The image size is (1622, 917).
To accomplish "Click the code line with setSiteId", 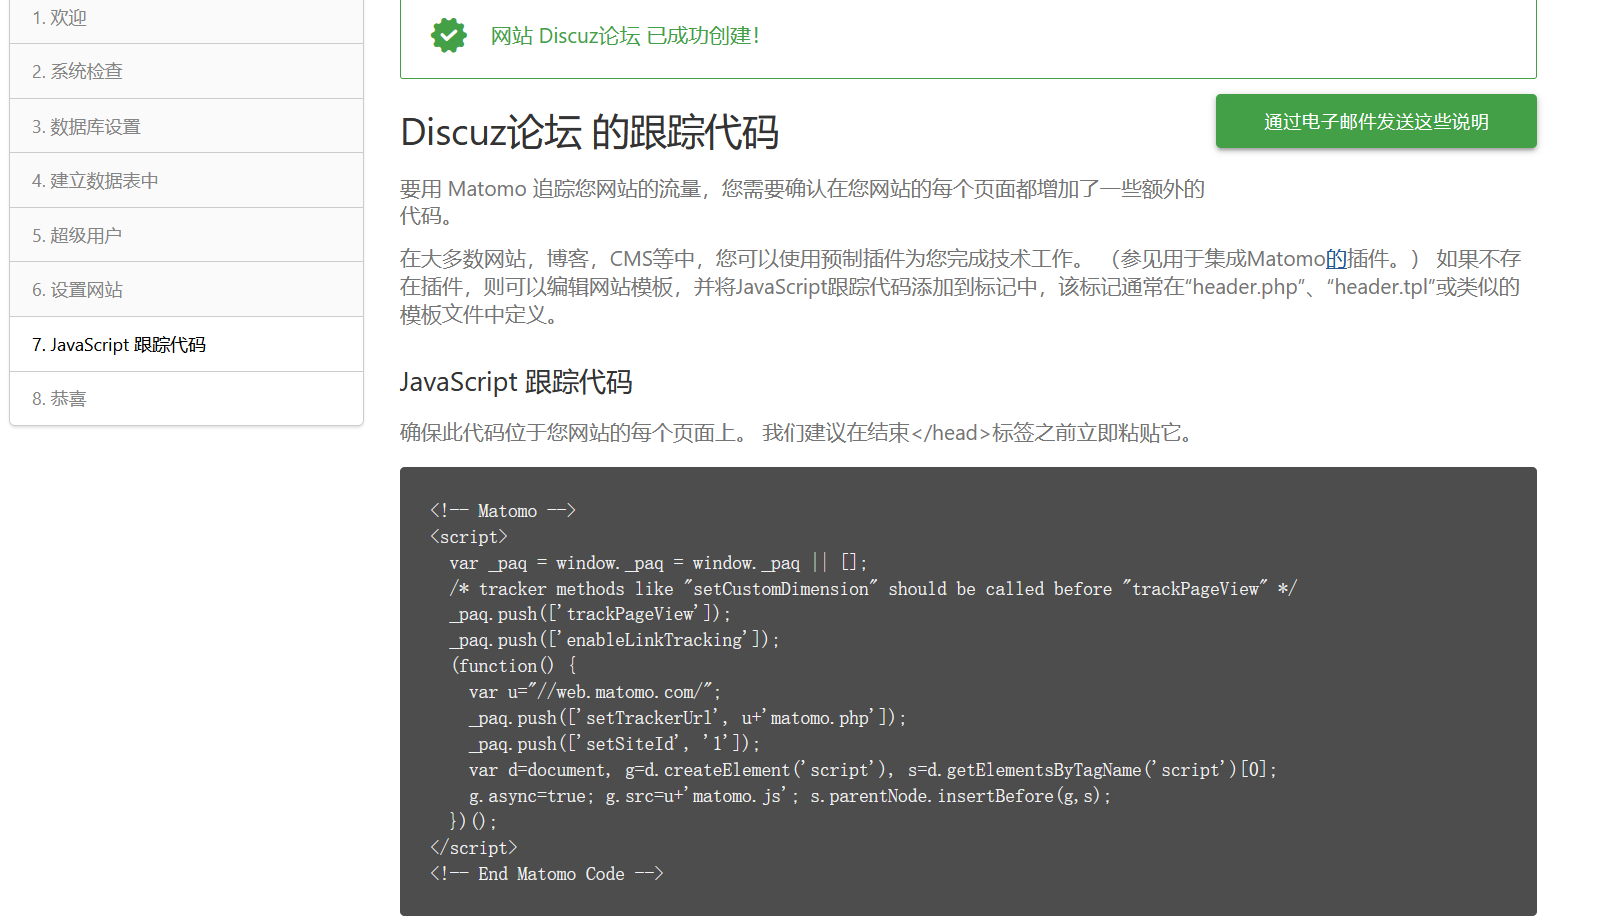I will click(614, 744).
